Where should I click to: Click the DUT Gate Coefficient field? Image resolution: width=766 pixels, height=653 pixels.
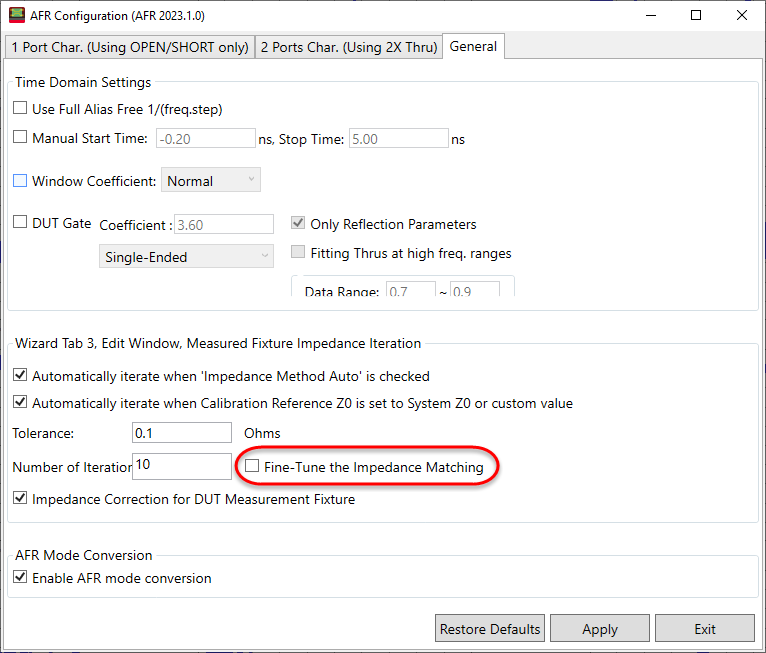(x=224, y=225)
